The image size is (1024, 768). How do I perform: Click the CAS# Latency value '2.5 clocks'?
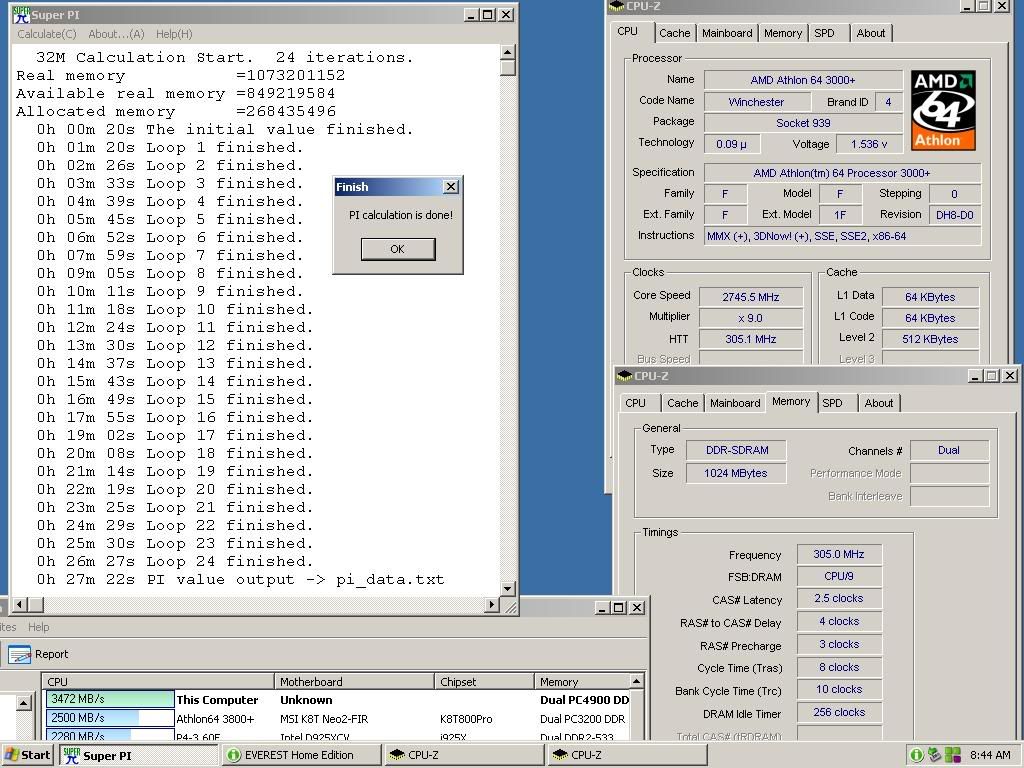click(x=839, y=598)
